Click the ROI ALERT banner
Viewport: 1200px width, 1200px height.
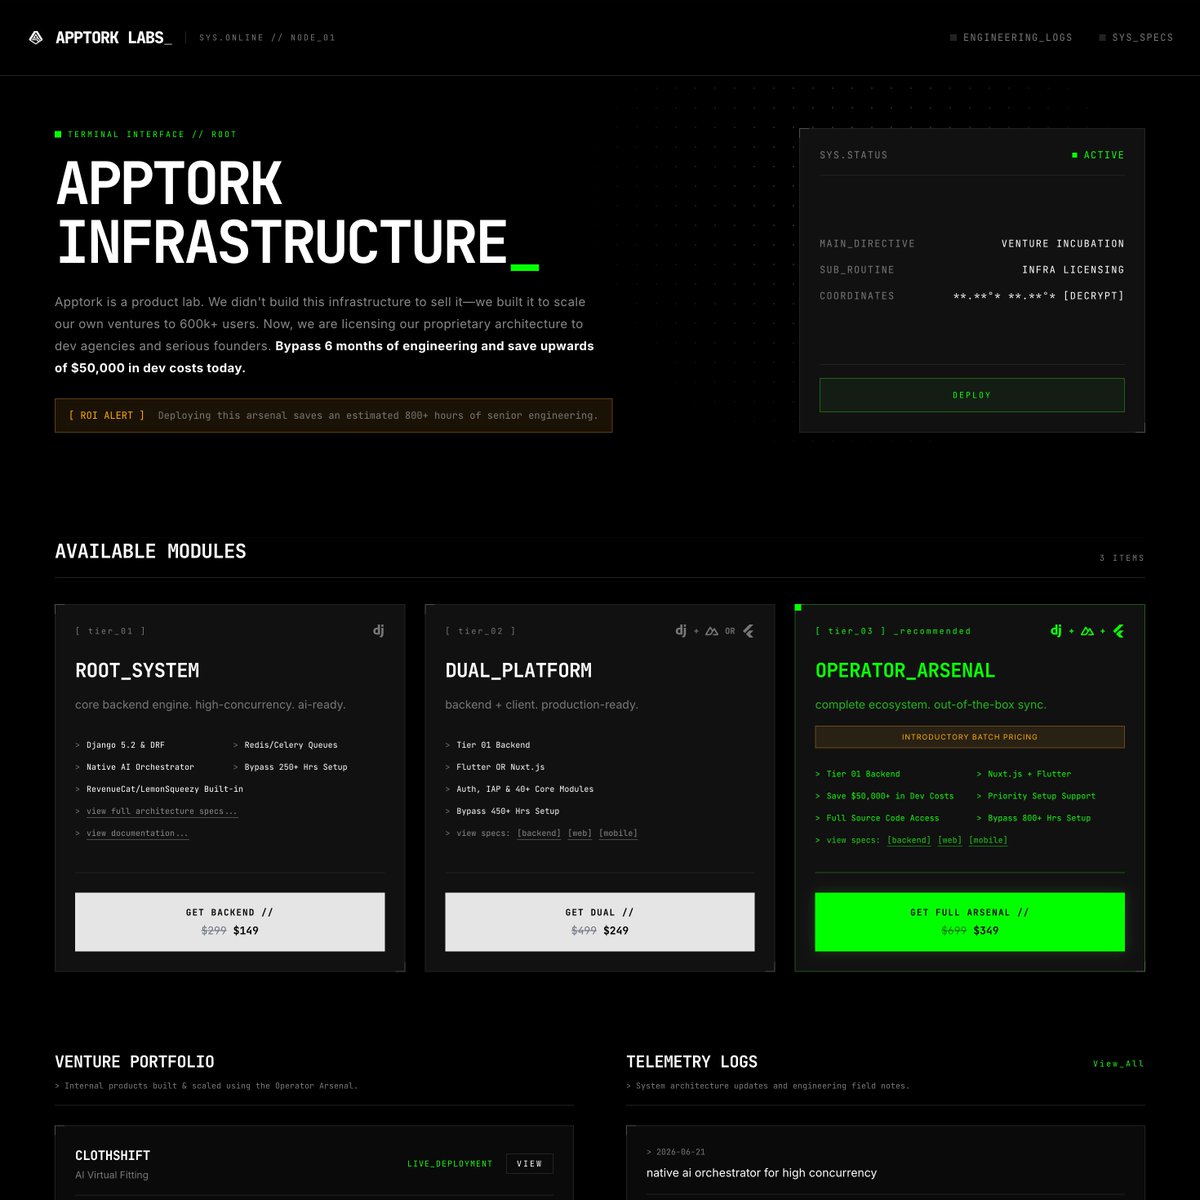pos(333,415)
